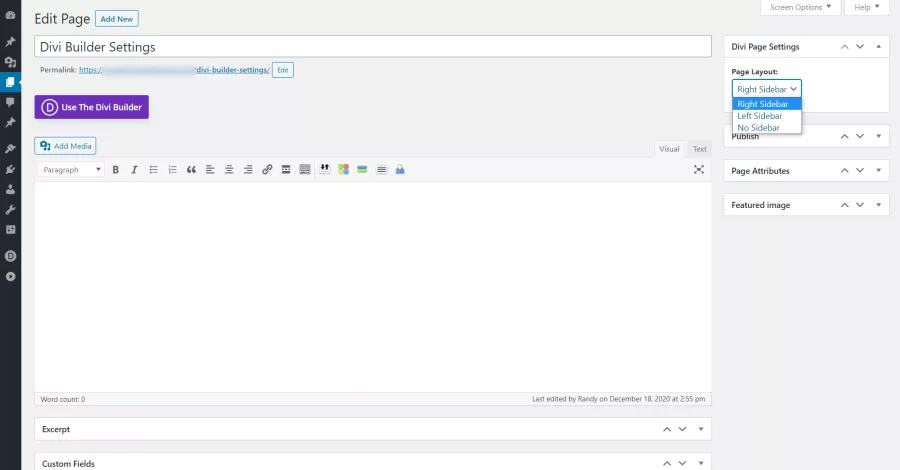Click inside the empty content editor area
Screen dimensions: 900x470
click(373, 286)
